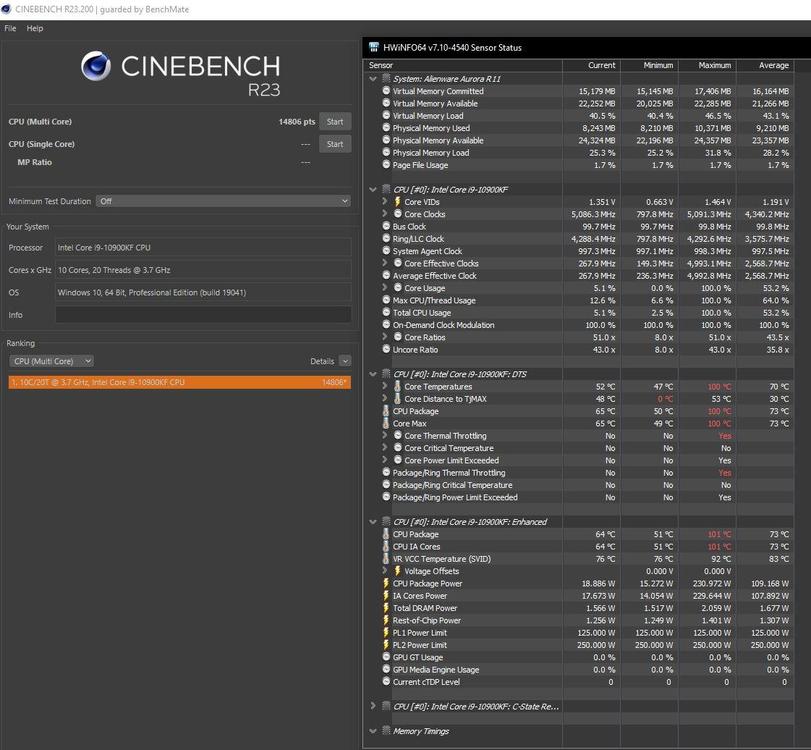The image size is (811, 750).
Task: Click the Cinebench logo sphere icon
Action: [x=97, y=66]
